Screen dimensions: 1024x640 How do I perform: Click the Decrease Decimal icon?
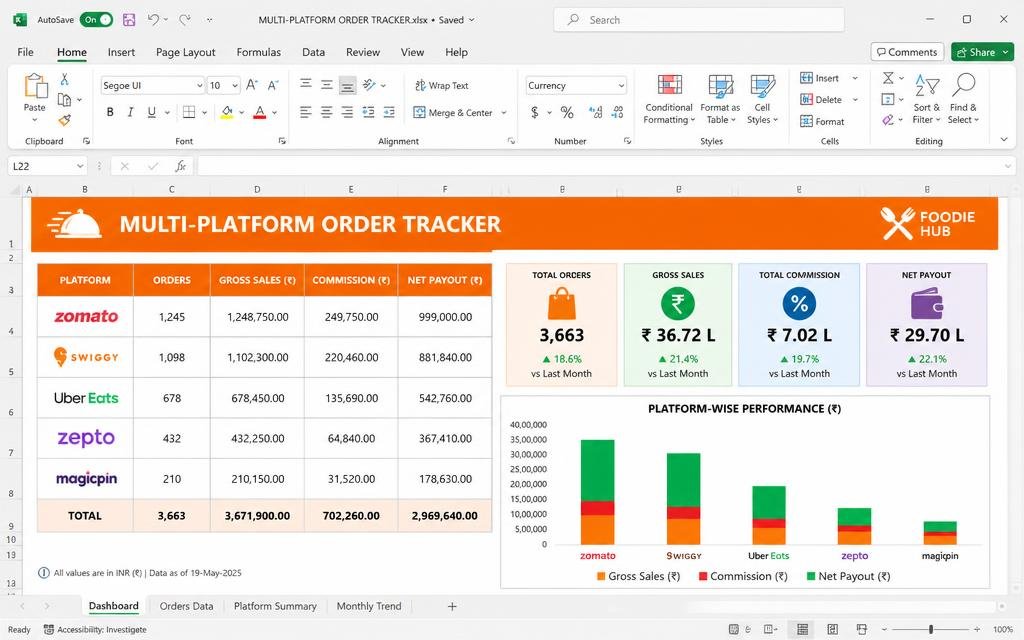[617, 112]
